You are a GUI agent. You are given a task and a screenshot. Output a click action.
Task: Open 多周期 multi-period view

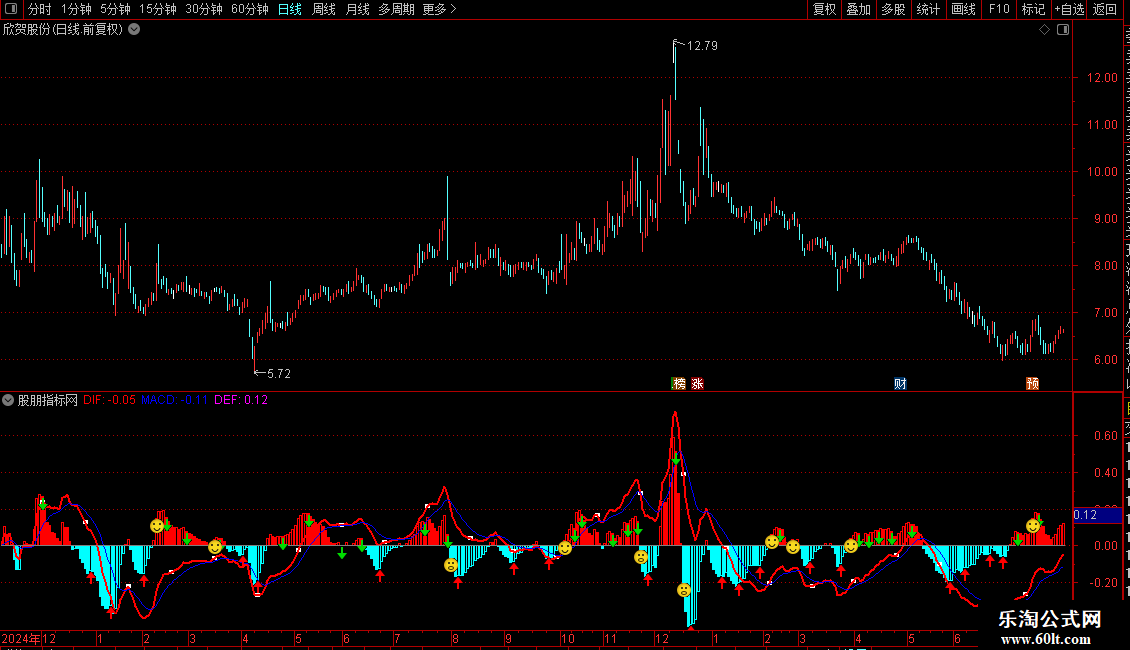click(396, 9)
